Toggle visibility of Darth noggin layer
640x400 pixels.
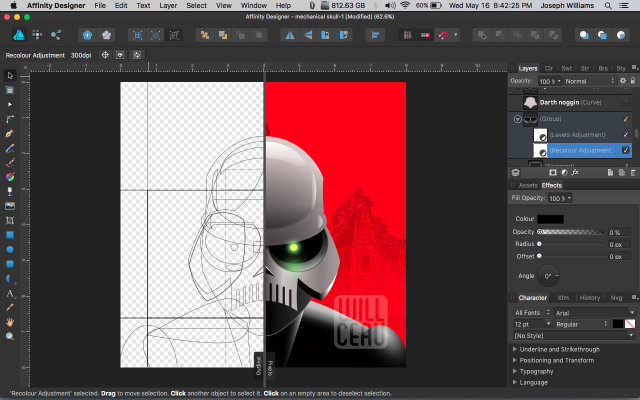(626, 102)
